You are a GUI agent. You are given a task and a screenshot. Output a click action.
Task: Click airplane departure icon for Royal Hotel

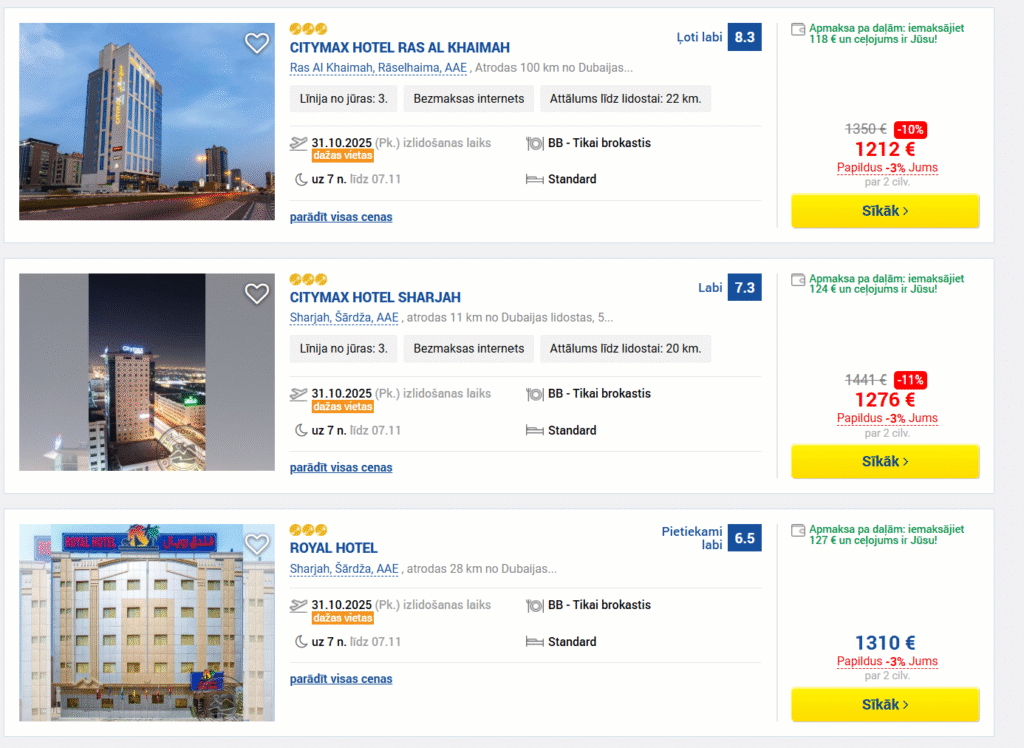pyautogui.click(x=298, y=605)
